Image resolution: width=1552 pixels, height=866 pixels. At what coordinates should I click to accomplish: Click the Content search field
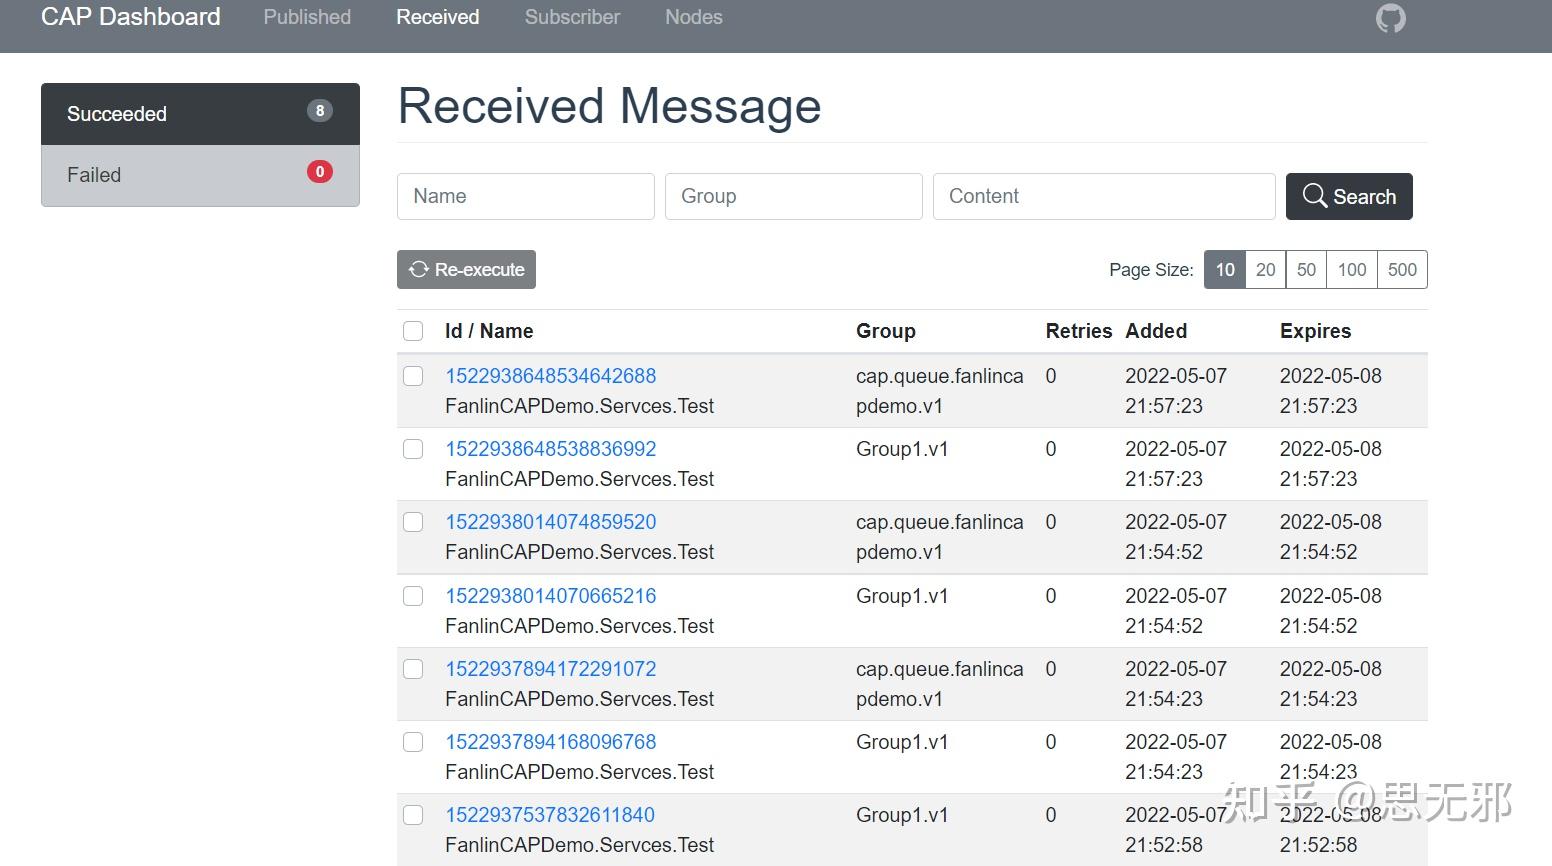tap(1104, 196)
